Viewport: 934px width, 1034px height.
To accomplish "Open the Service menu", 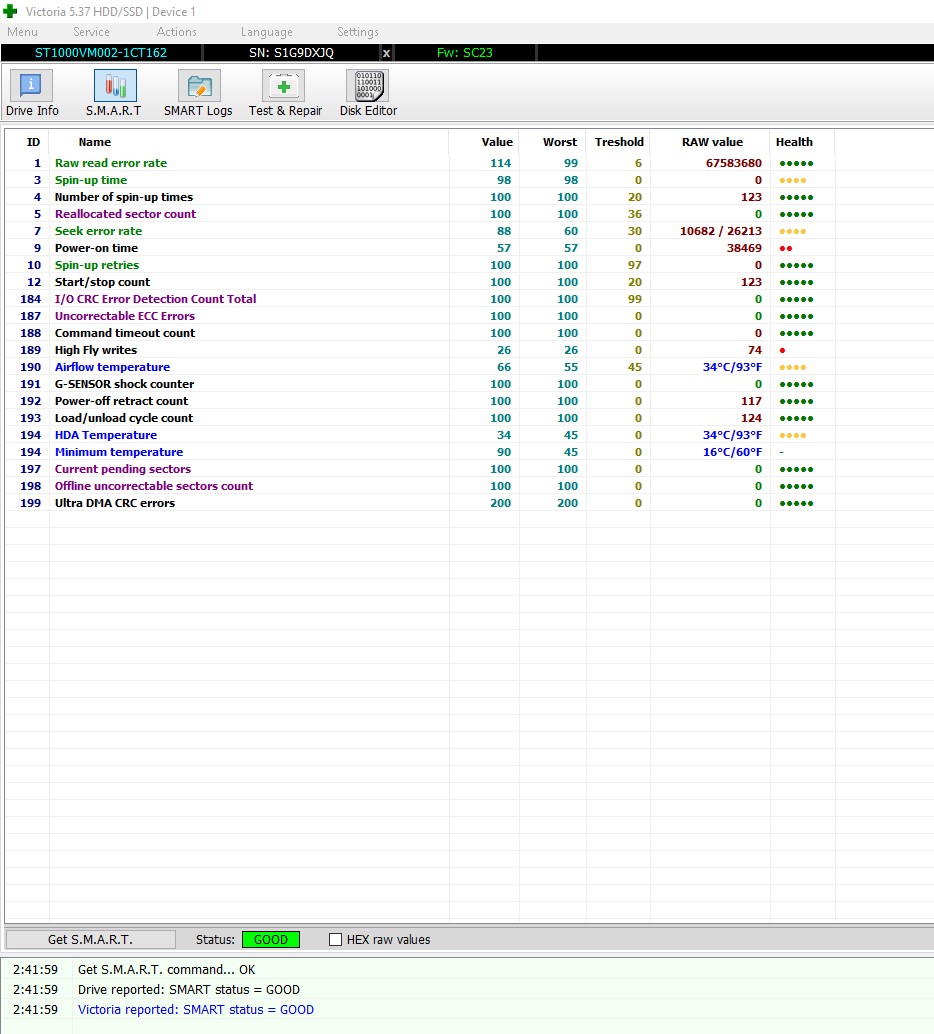I will tap(91, 32).
